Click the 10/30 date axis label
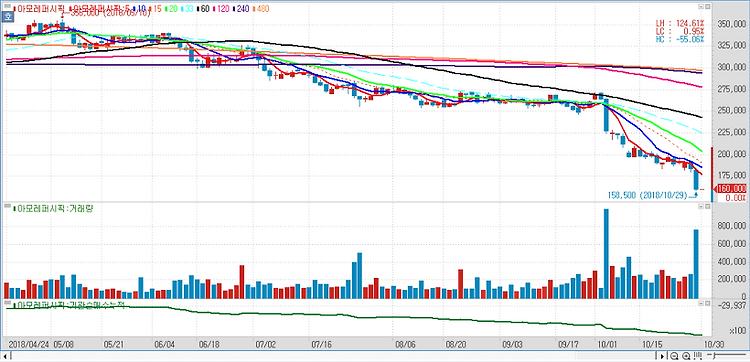This screenshot has width=750, height=362. click(x=715, y=343)
